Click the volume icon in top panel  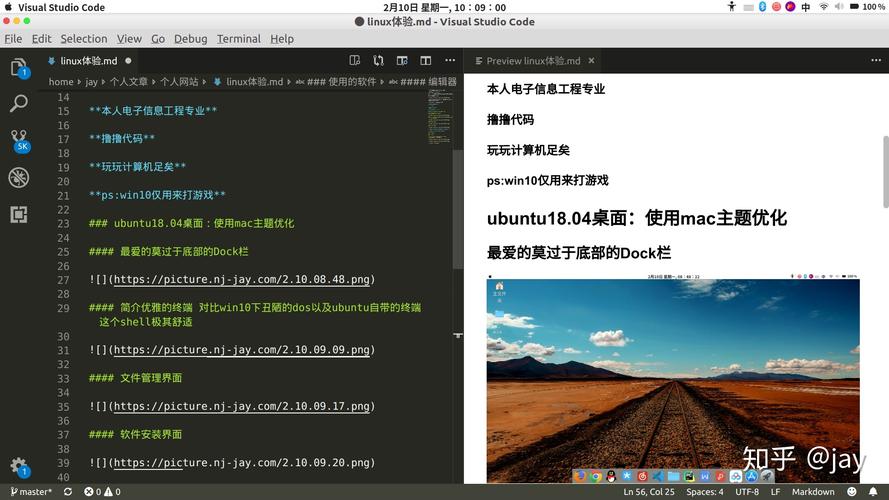click(839, 7)
